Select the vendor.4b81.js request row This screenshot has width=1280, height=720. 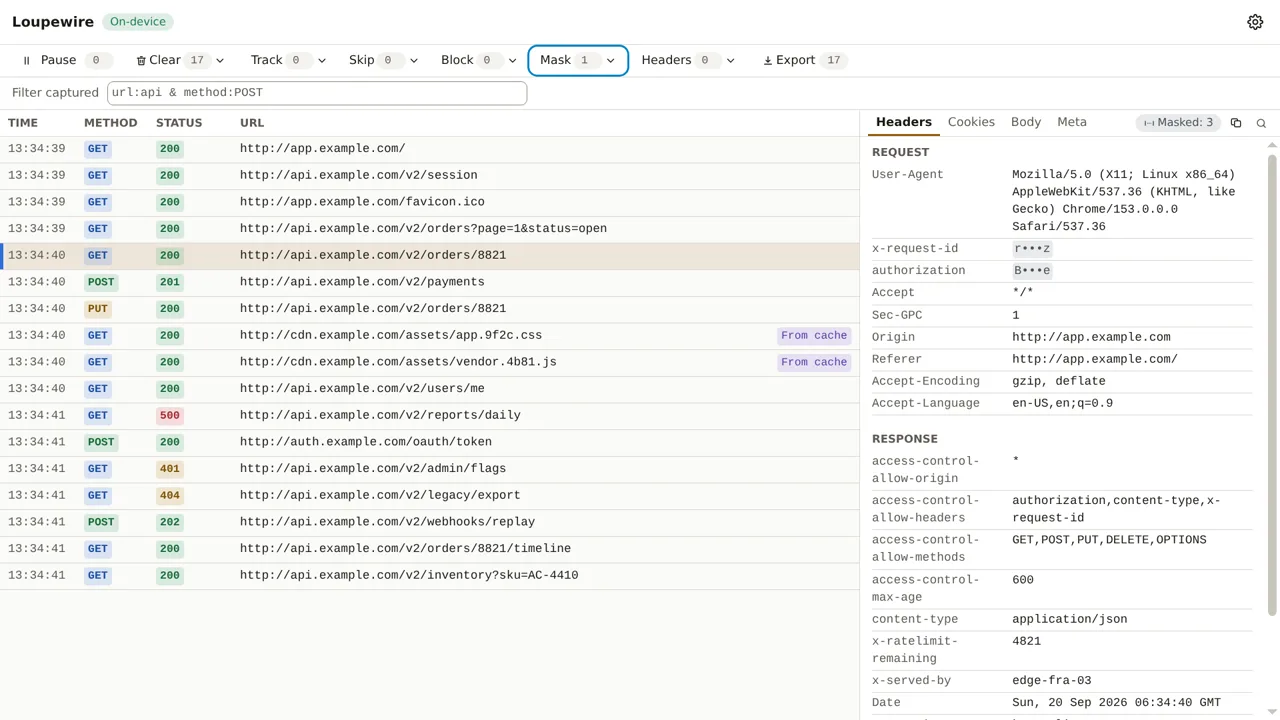pos(430,362)
